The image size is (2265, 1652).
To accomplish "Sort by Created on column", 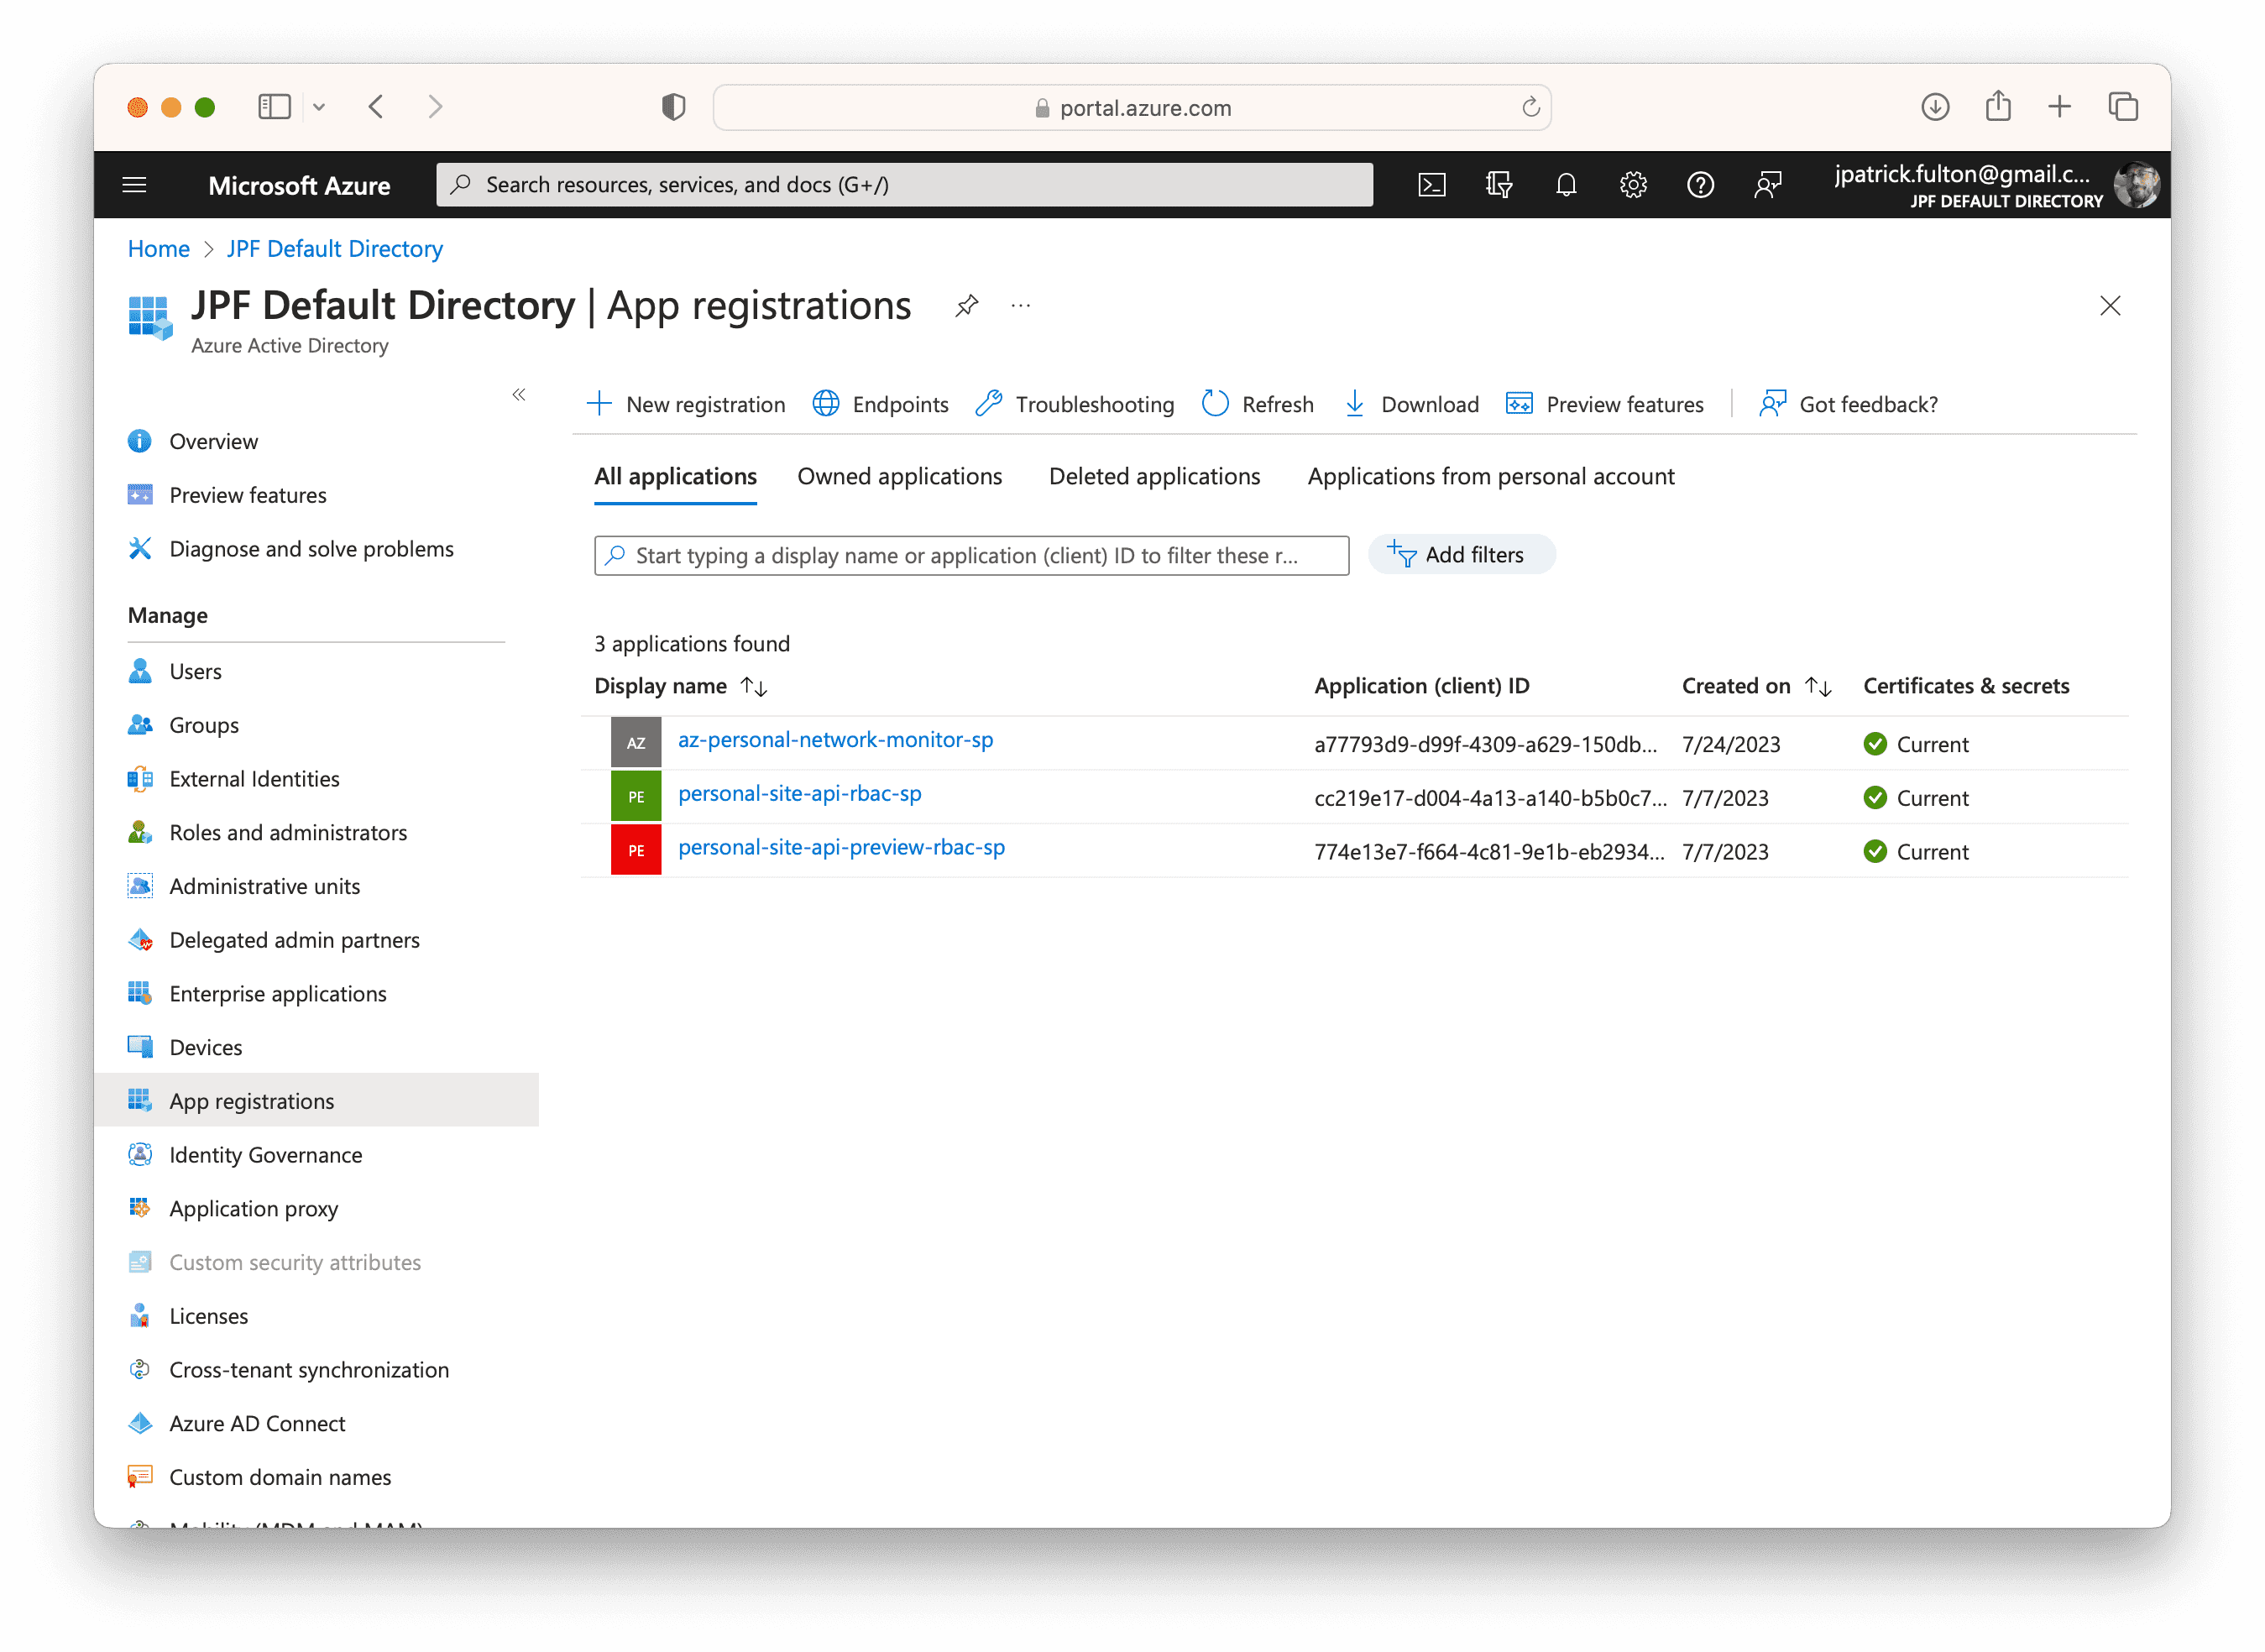I will [x=1756, y=686].
